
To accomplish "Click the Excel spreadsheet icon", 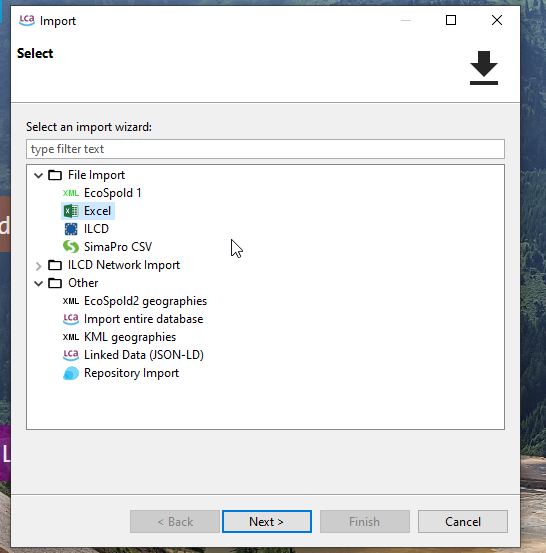I will [x=71, y=211].
